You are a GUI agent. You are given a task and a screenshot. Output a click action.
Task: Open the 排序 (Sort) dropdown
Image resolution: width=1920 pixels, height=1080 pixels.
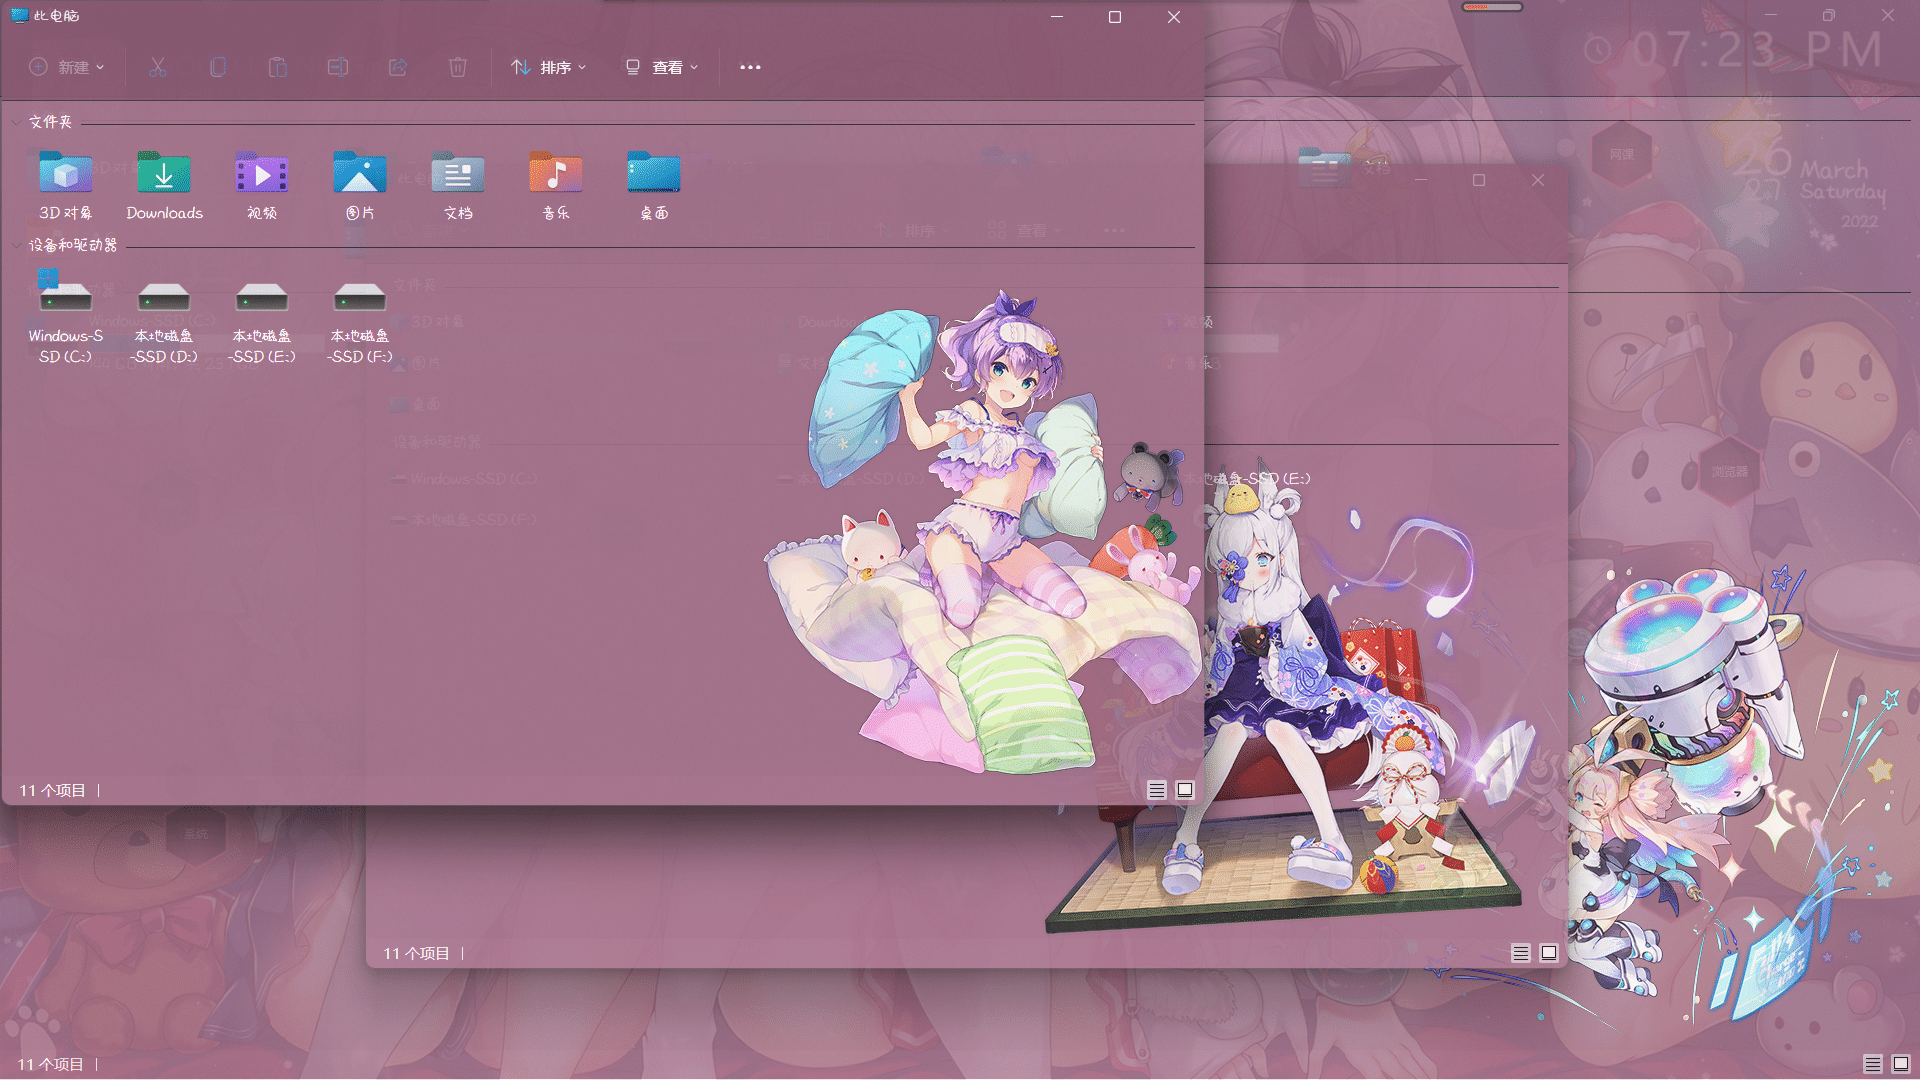click(549, 67)
